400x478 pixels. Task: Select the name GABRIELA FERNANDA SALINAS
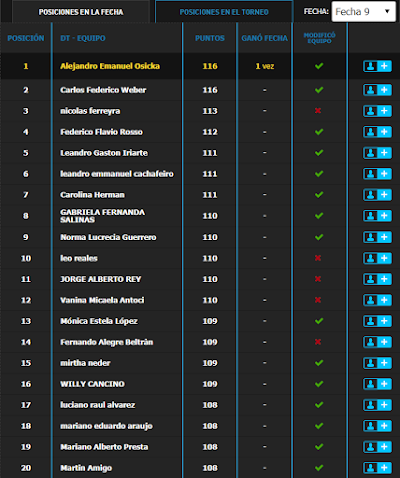click(103, 216)
